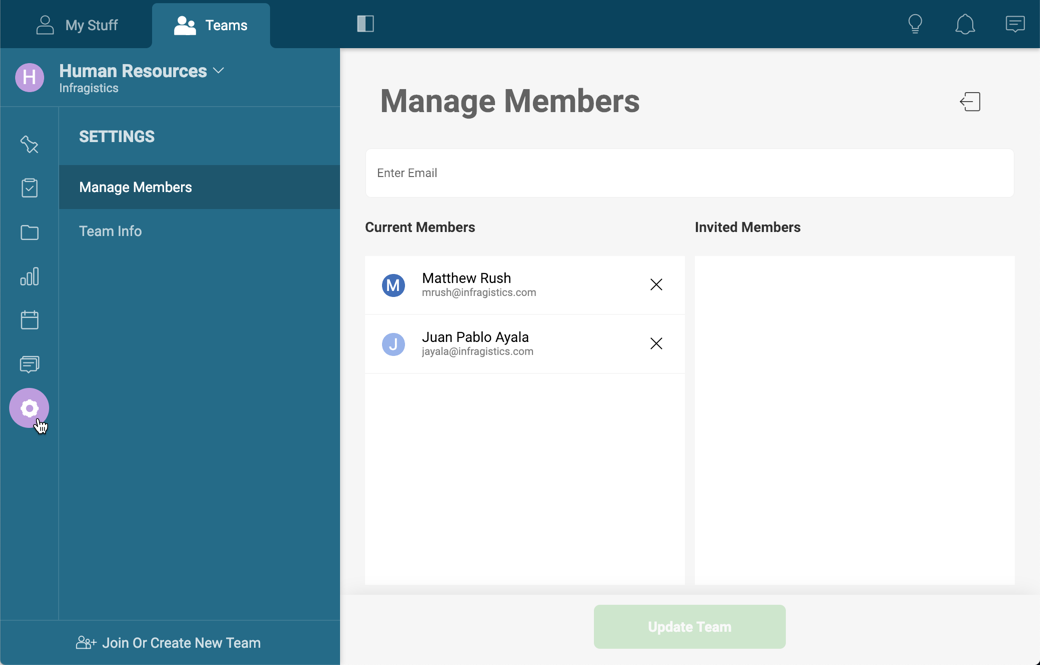
Task: Remove Matthew Rush from current members
Action: pyautogui.click(x=656, y=285)
